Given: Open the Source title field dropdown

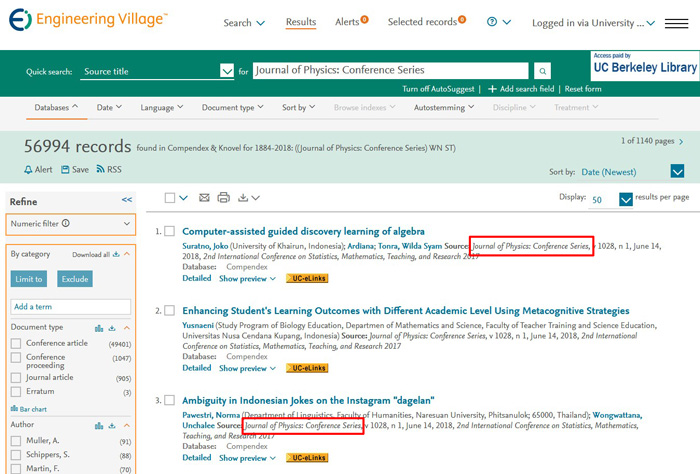Looking at the screenshot, I should (226, 71).
